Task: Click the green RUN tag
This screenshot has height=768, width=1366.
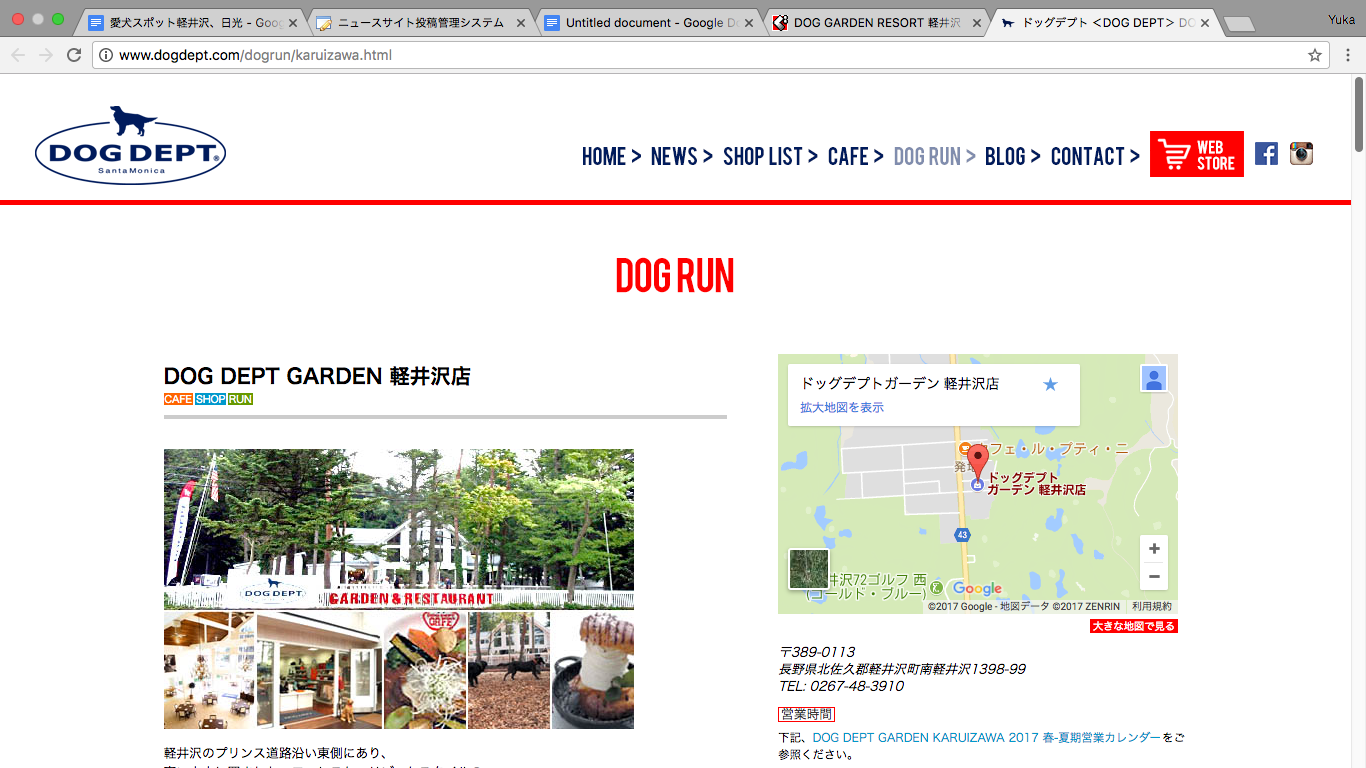Action: coord(240,399)
